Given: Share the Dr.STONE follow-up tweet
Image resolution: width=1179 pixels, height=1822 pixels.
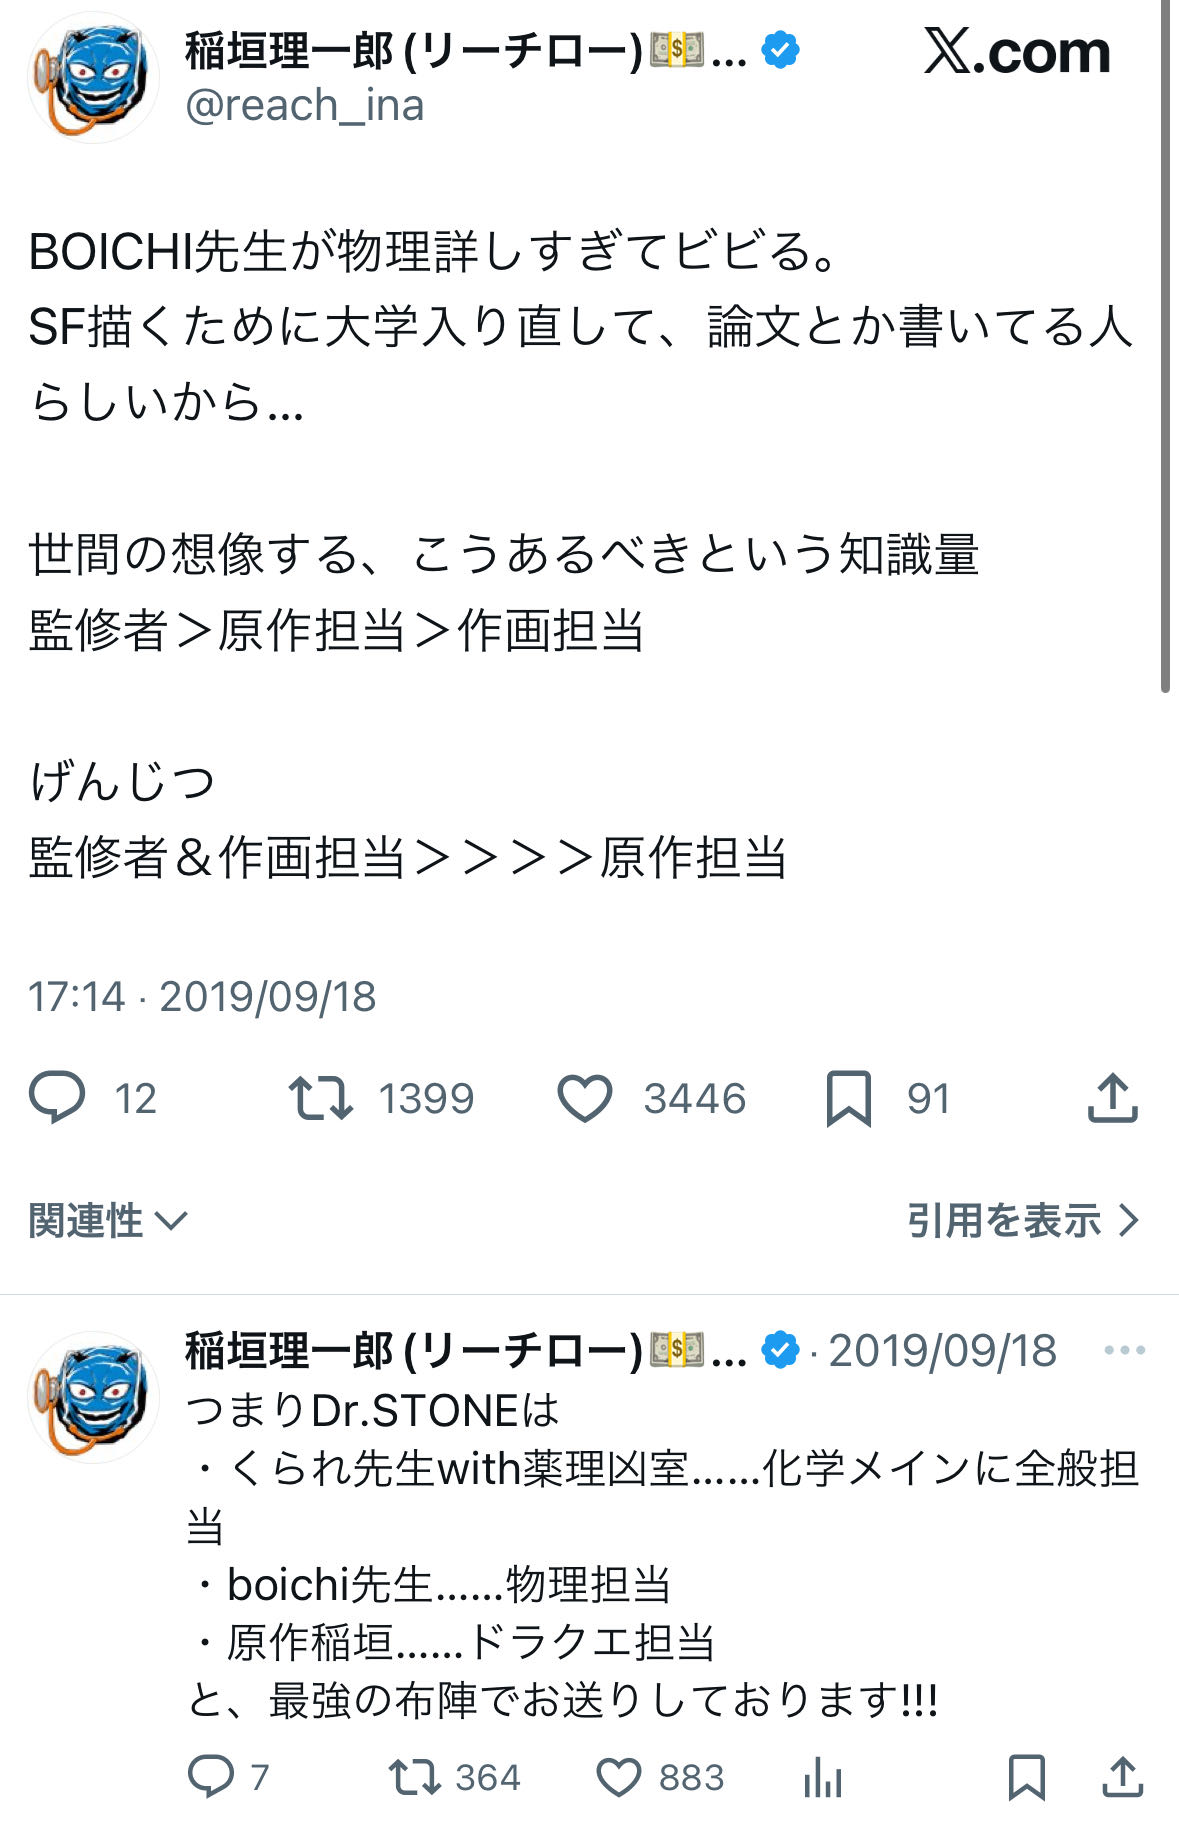Looking at the screenshot, I should click(x=1122, y=1777).
